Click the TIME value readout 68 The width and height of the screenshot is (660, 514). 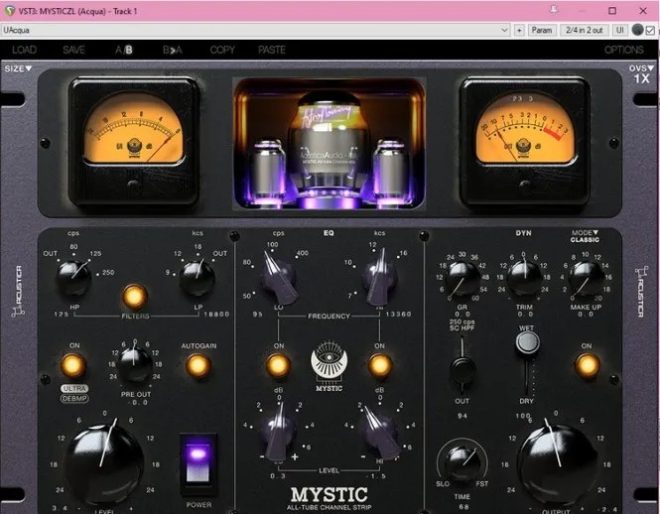coord(463,507)
